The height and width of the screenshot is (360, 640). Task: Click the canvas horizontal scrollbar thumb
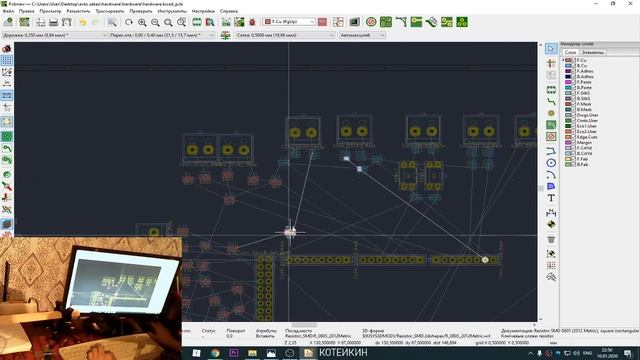click(x=304, y=325)
